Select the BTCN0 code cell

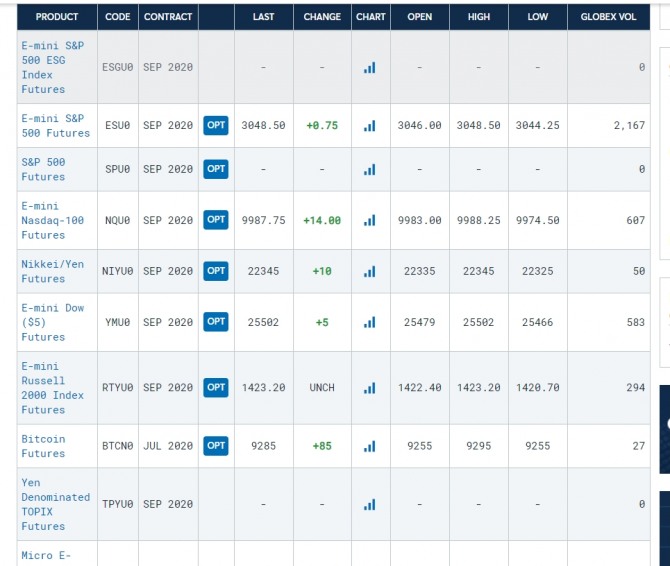point(118,446)
